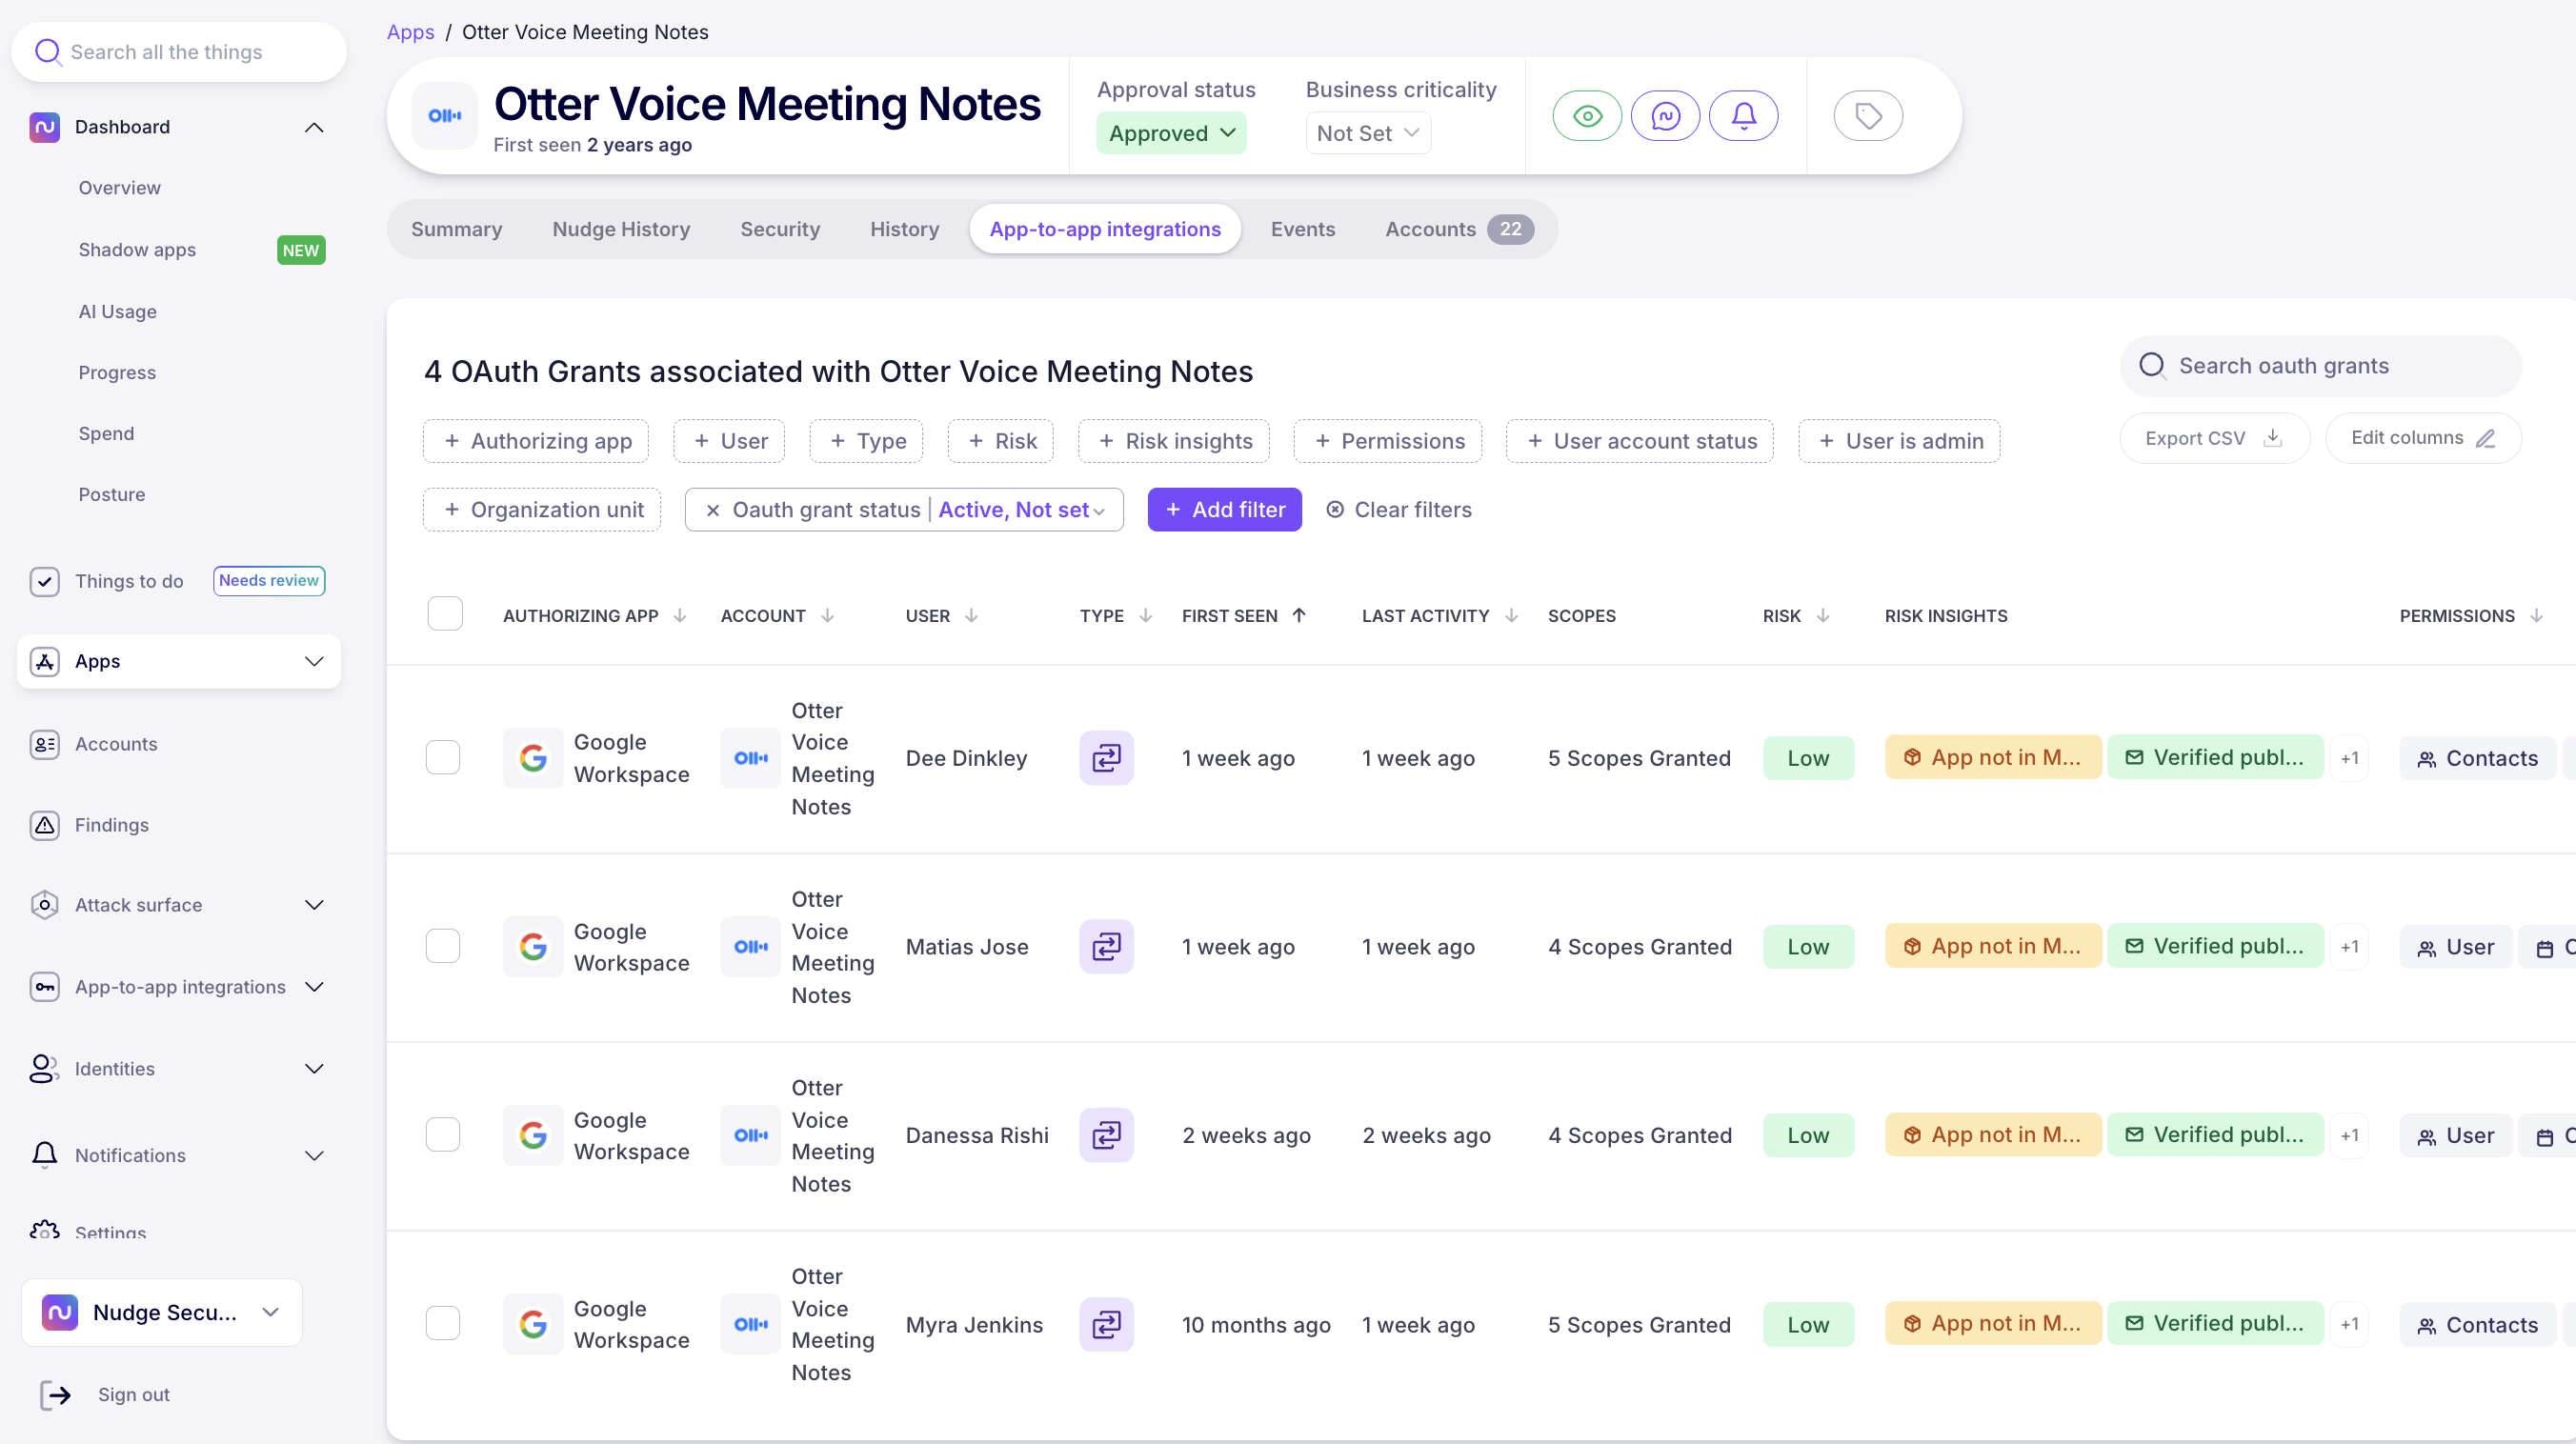The height and width of the screenshot is (1444, 2576).
Task: Switch to the Events tab
Action: (1302, 229)
